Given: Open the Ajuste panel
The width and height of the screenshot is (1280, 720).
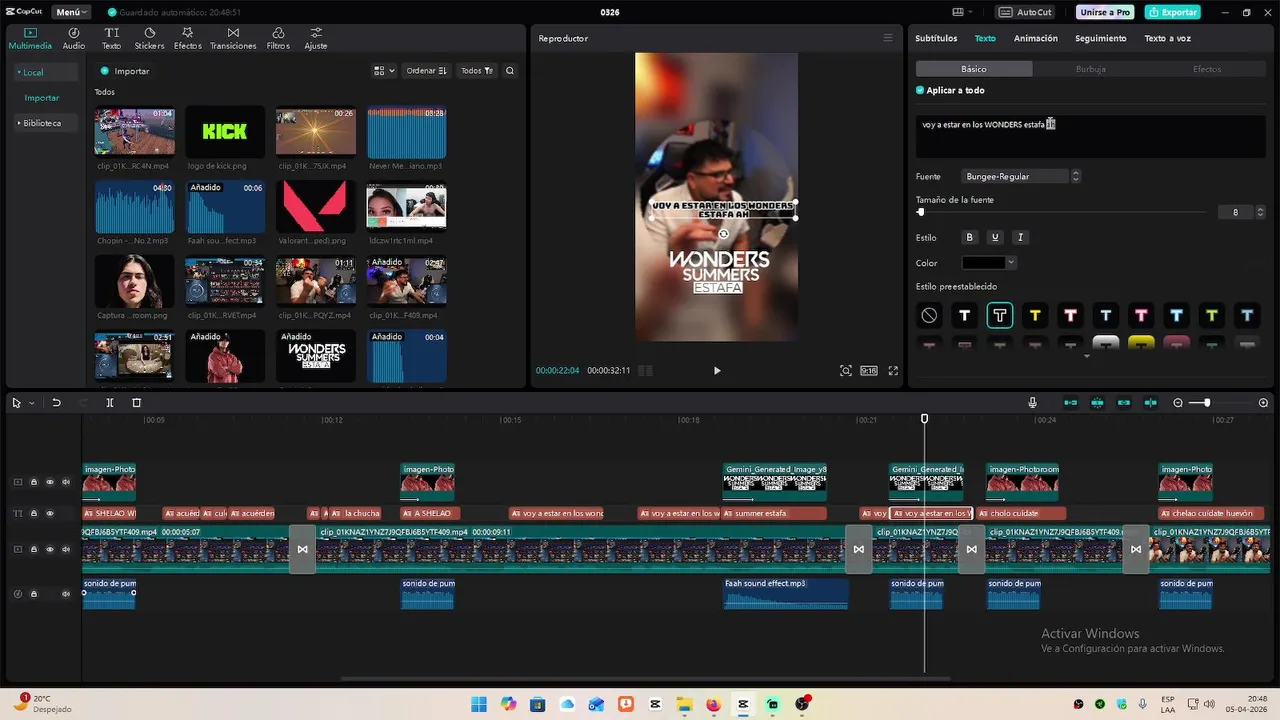Looking at the screenshot, I should click(316, 38).
